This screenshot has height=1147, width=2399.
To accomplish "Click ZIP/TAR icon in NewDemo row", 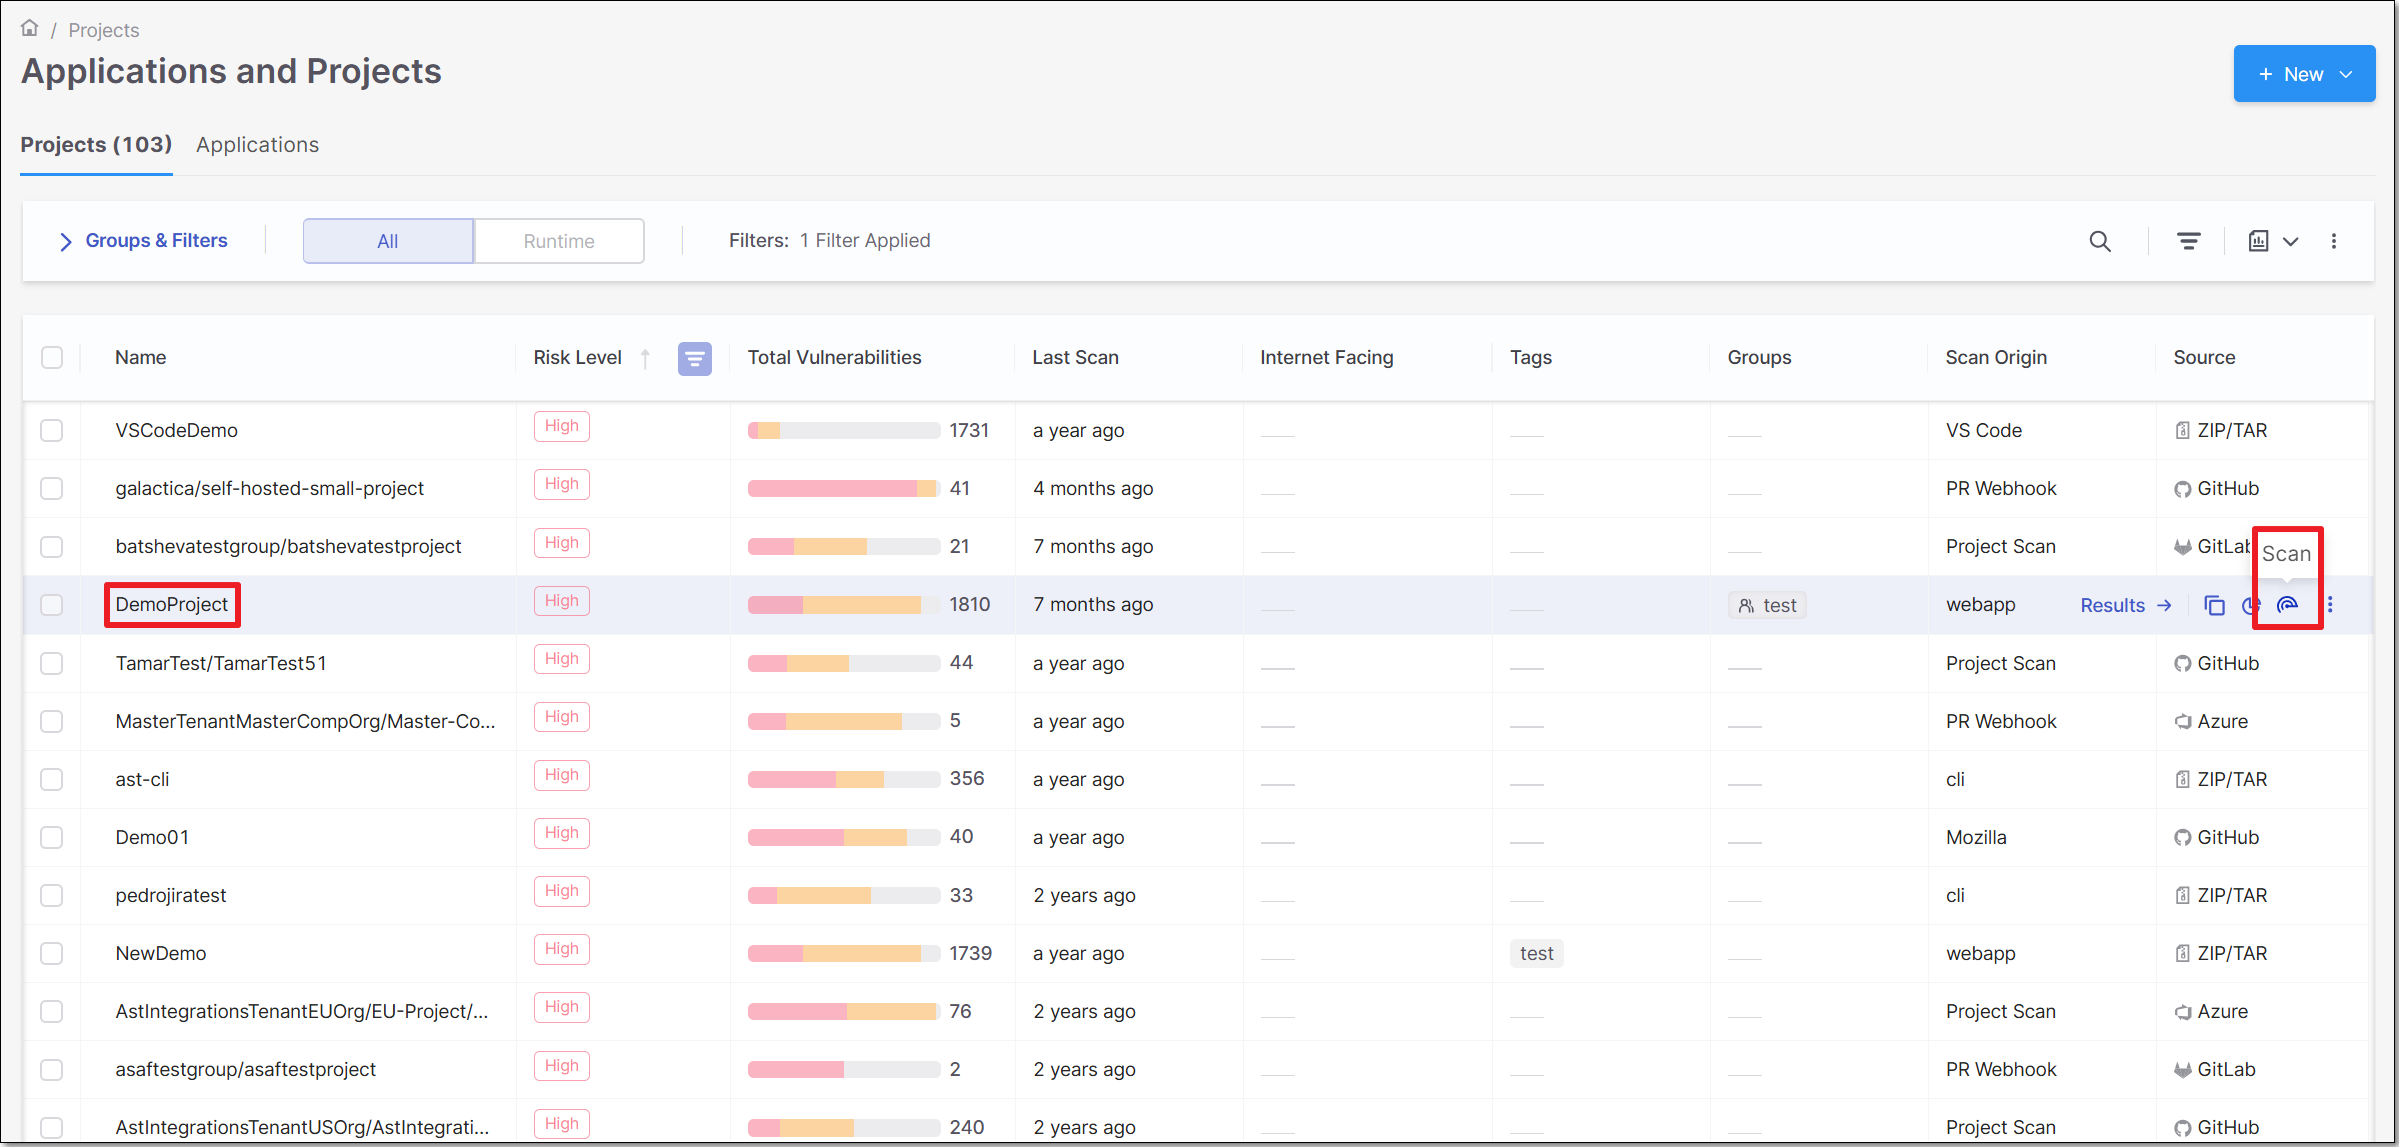I will 2183,953.
